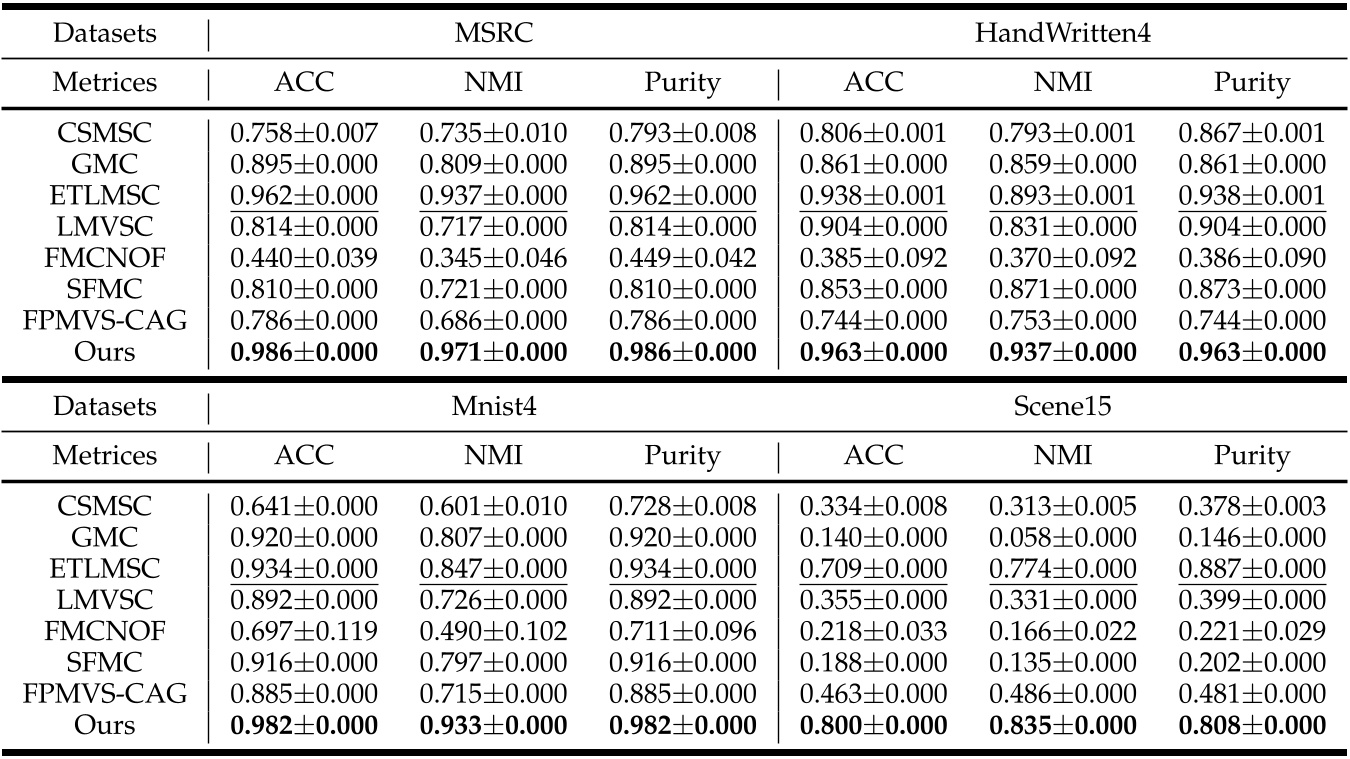Select the Scene15 dataset header
Image resolution: width=1350 pixels, height=759 pixels.
[1062, 407]
